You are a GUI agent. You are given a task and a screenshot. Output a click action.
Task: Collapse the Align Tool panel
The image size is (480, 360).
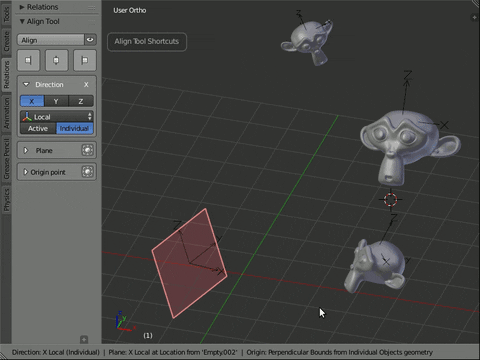point(22,21)
